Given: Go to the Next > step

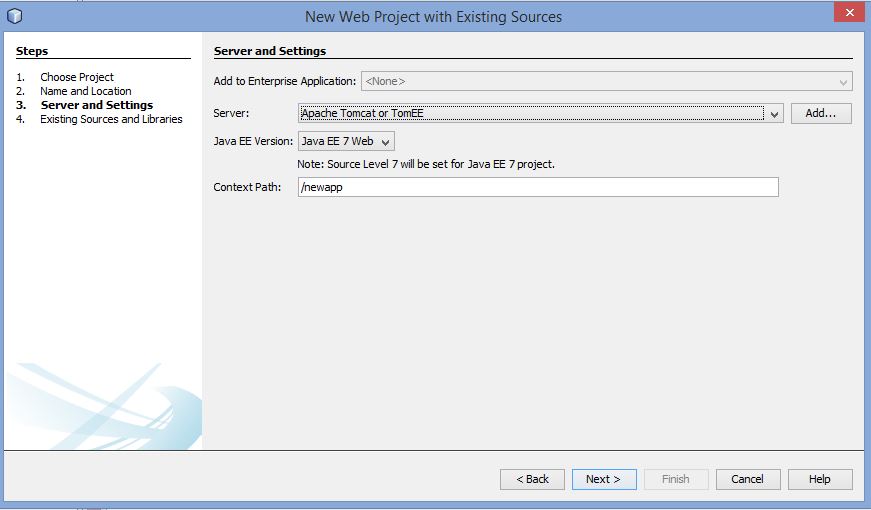Looking at the screenshot, I should coord(604,479).
